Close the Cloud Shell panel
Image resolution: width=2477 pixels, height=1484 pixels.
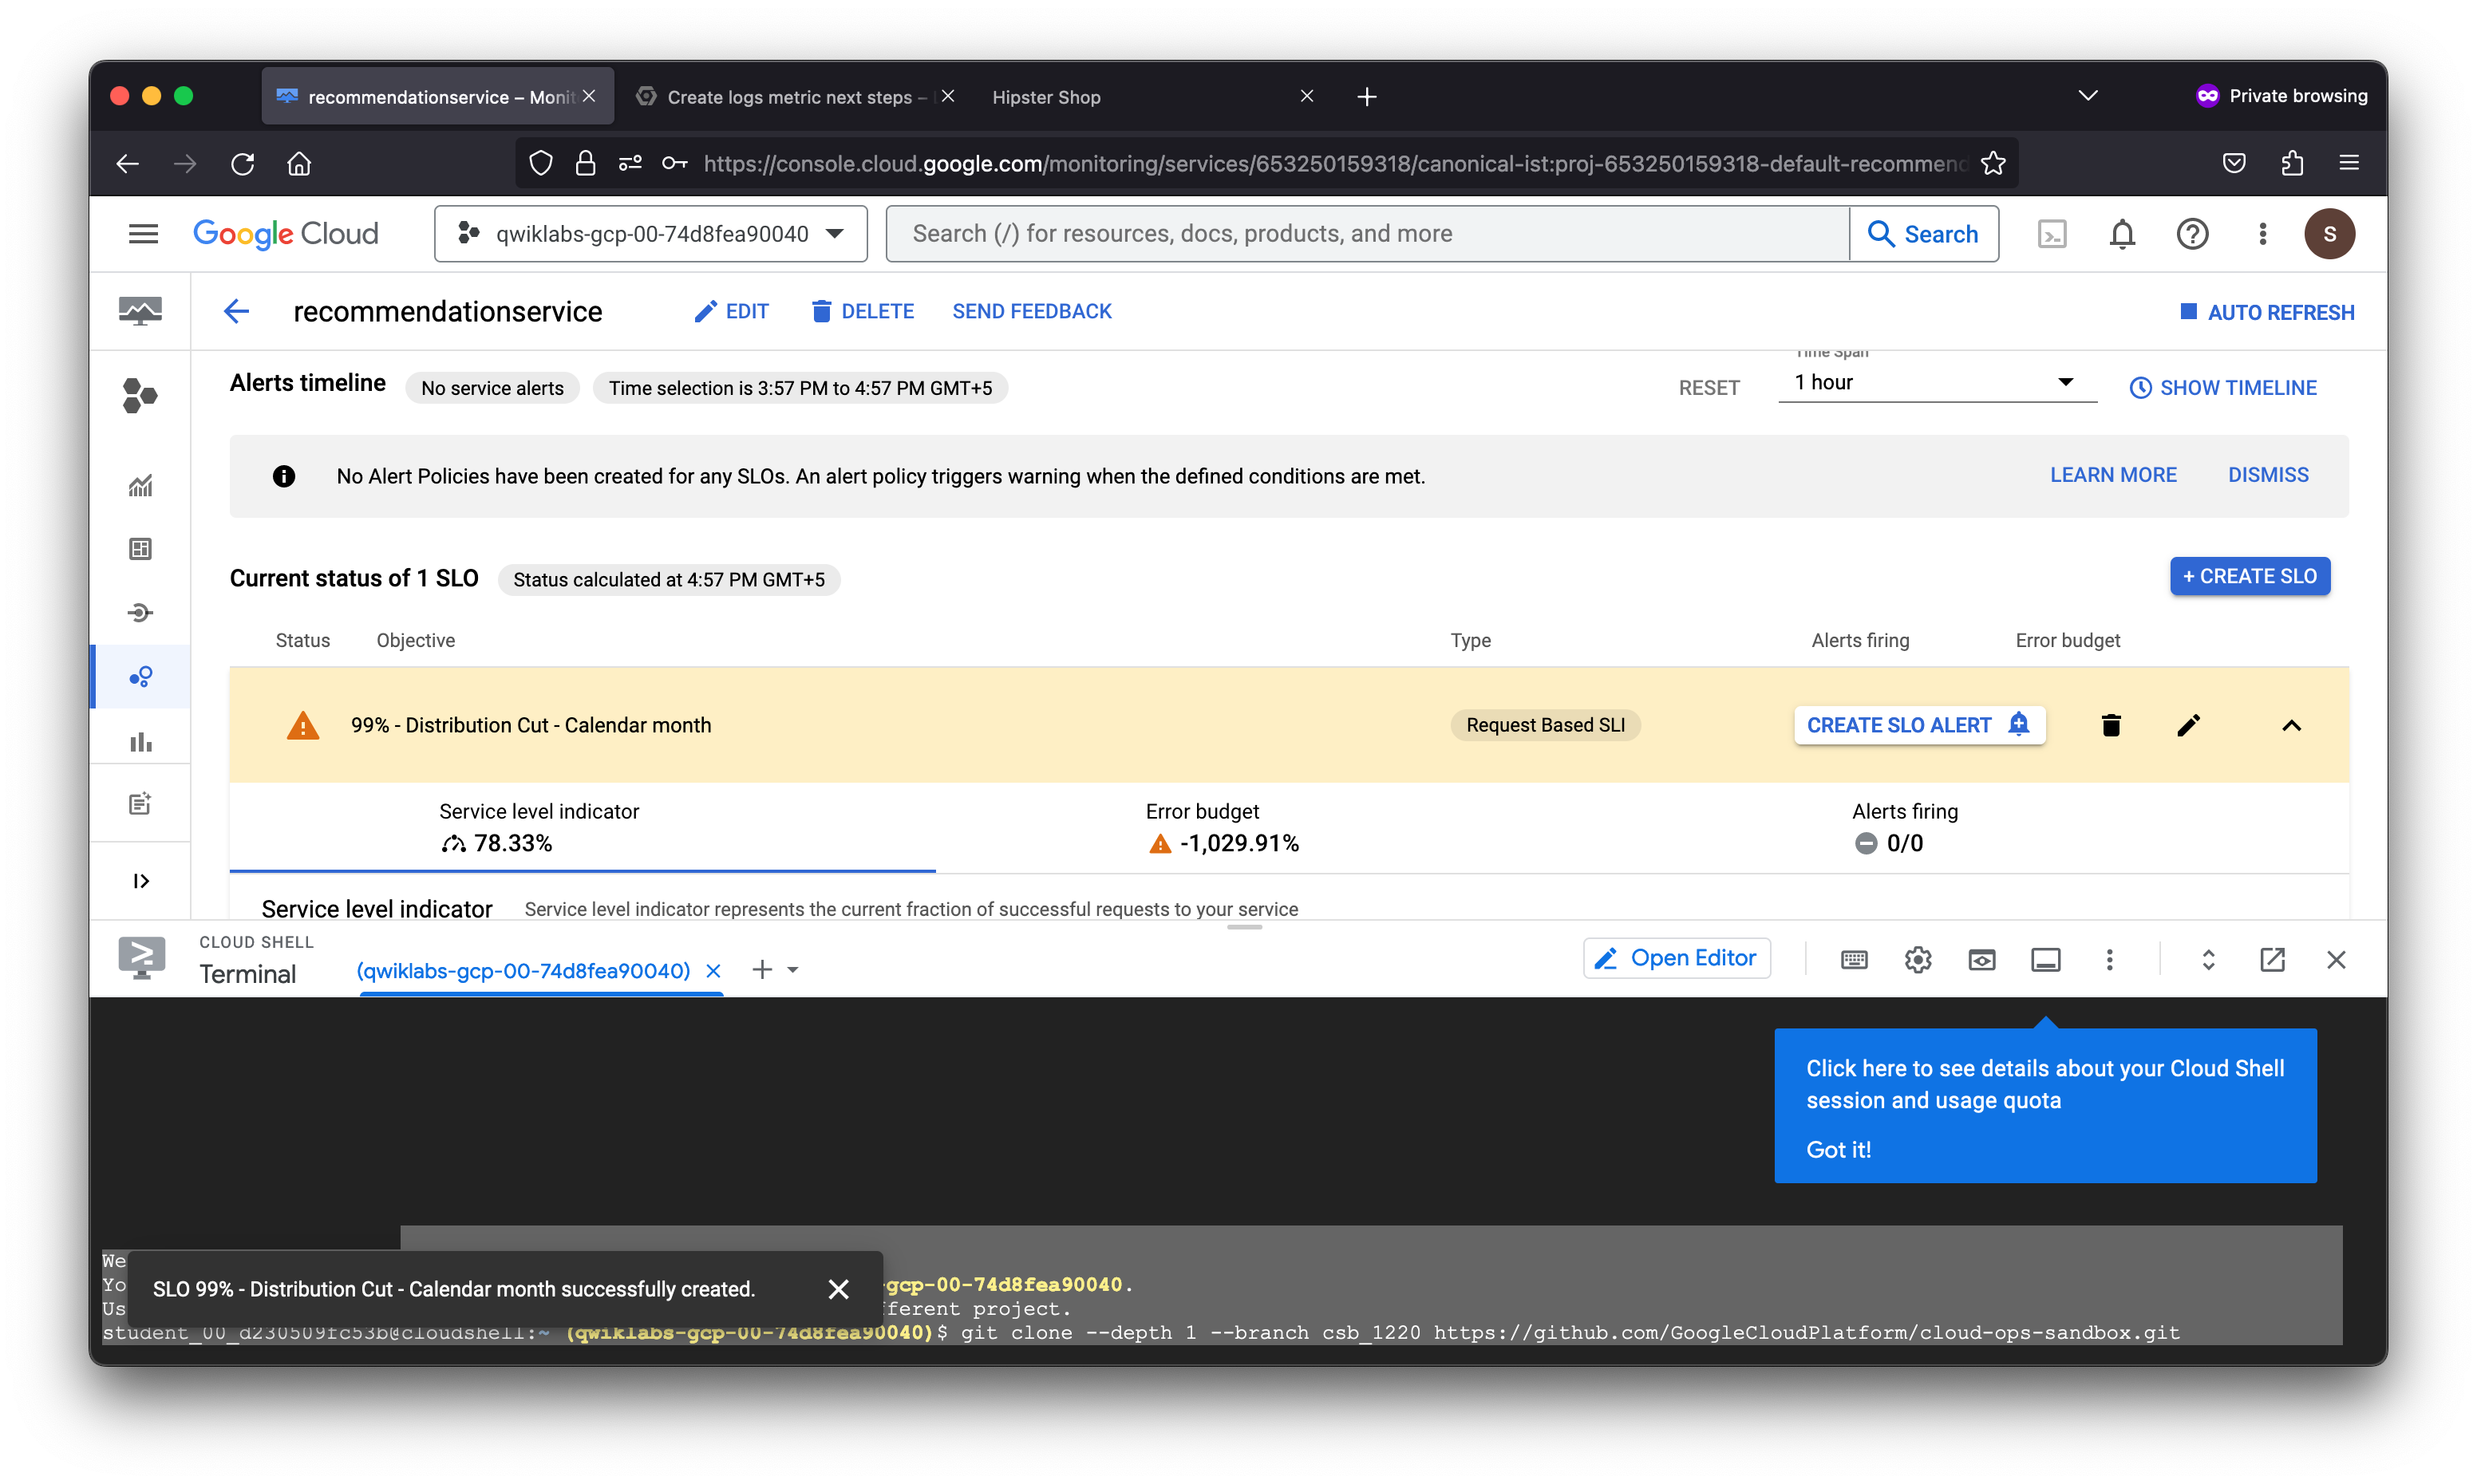(x=2336, y=960)
